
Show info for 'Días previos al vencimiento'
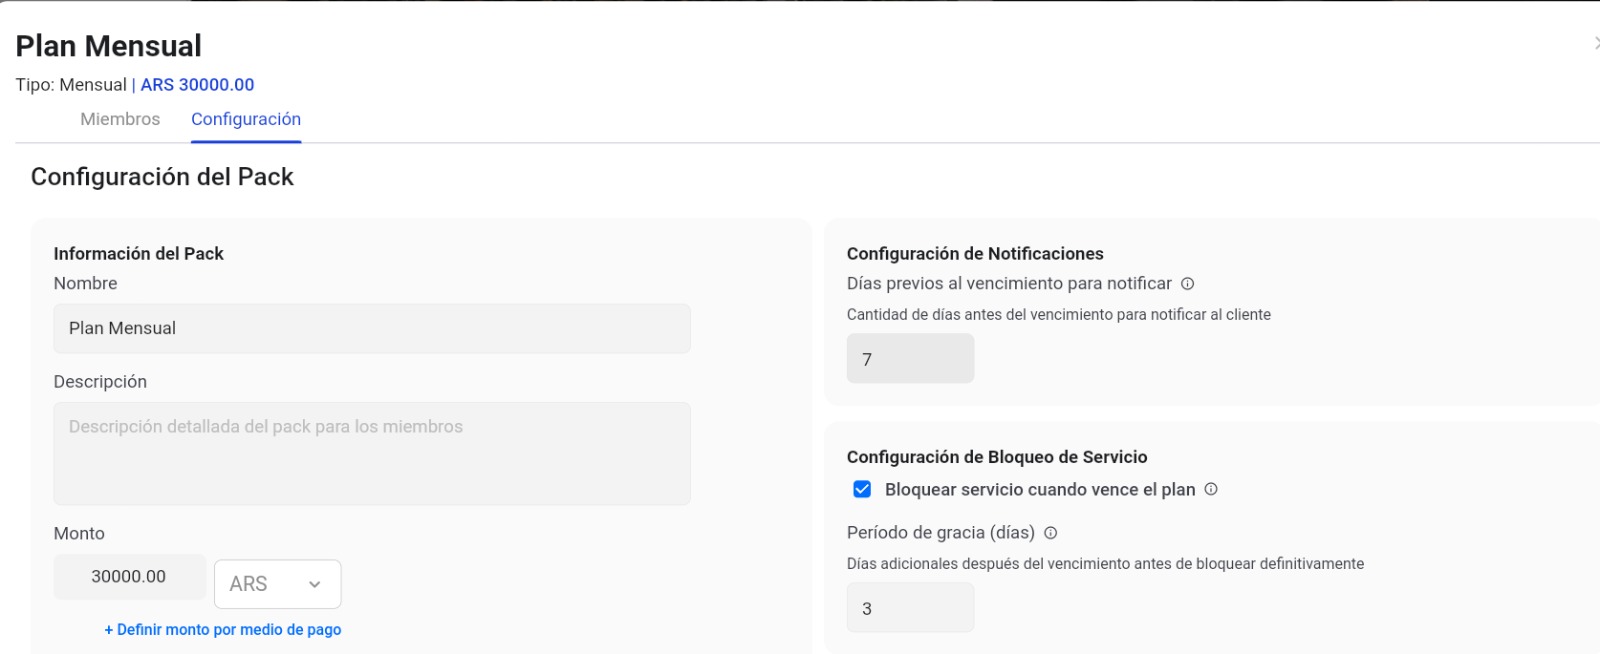[1187, 284]
